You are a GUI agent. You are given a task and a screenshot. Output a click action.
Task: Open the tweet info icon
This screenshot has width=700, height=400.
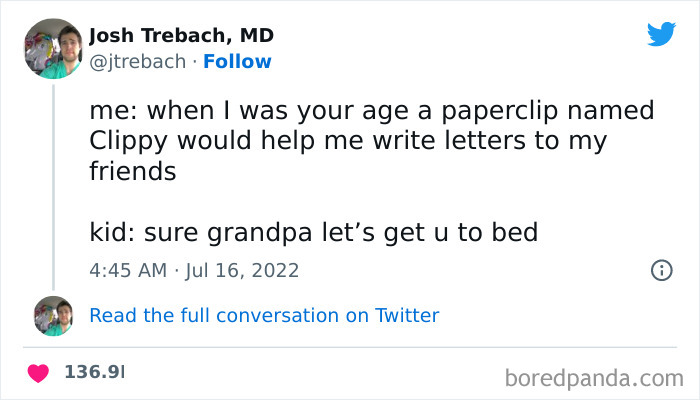point(660,270)
